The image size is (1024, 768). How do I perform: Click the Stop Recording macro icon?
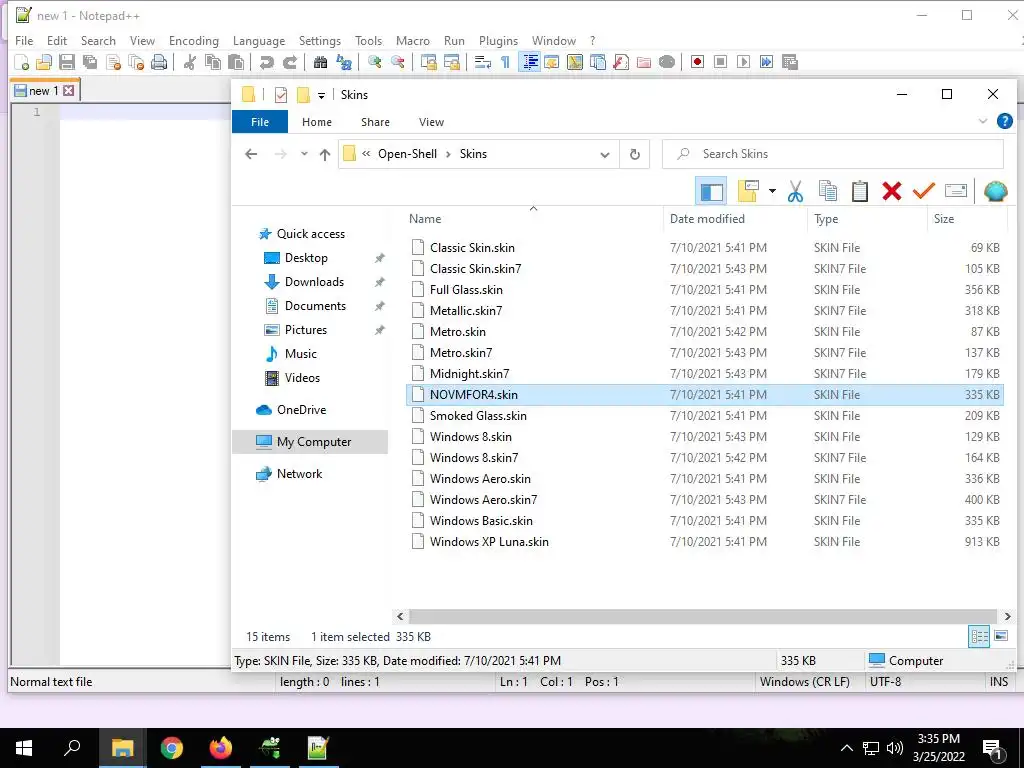coord(720,62)
